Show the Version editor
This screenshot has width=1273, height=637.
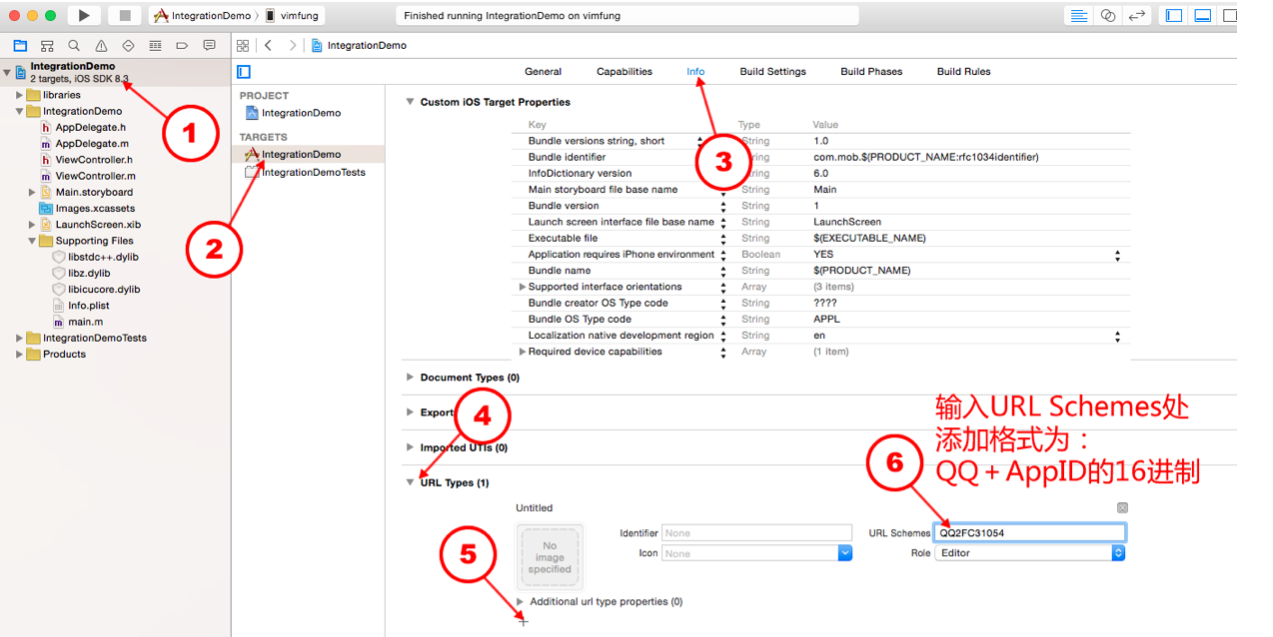coord(1137,15)
